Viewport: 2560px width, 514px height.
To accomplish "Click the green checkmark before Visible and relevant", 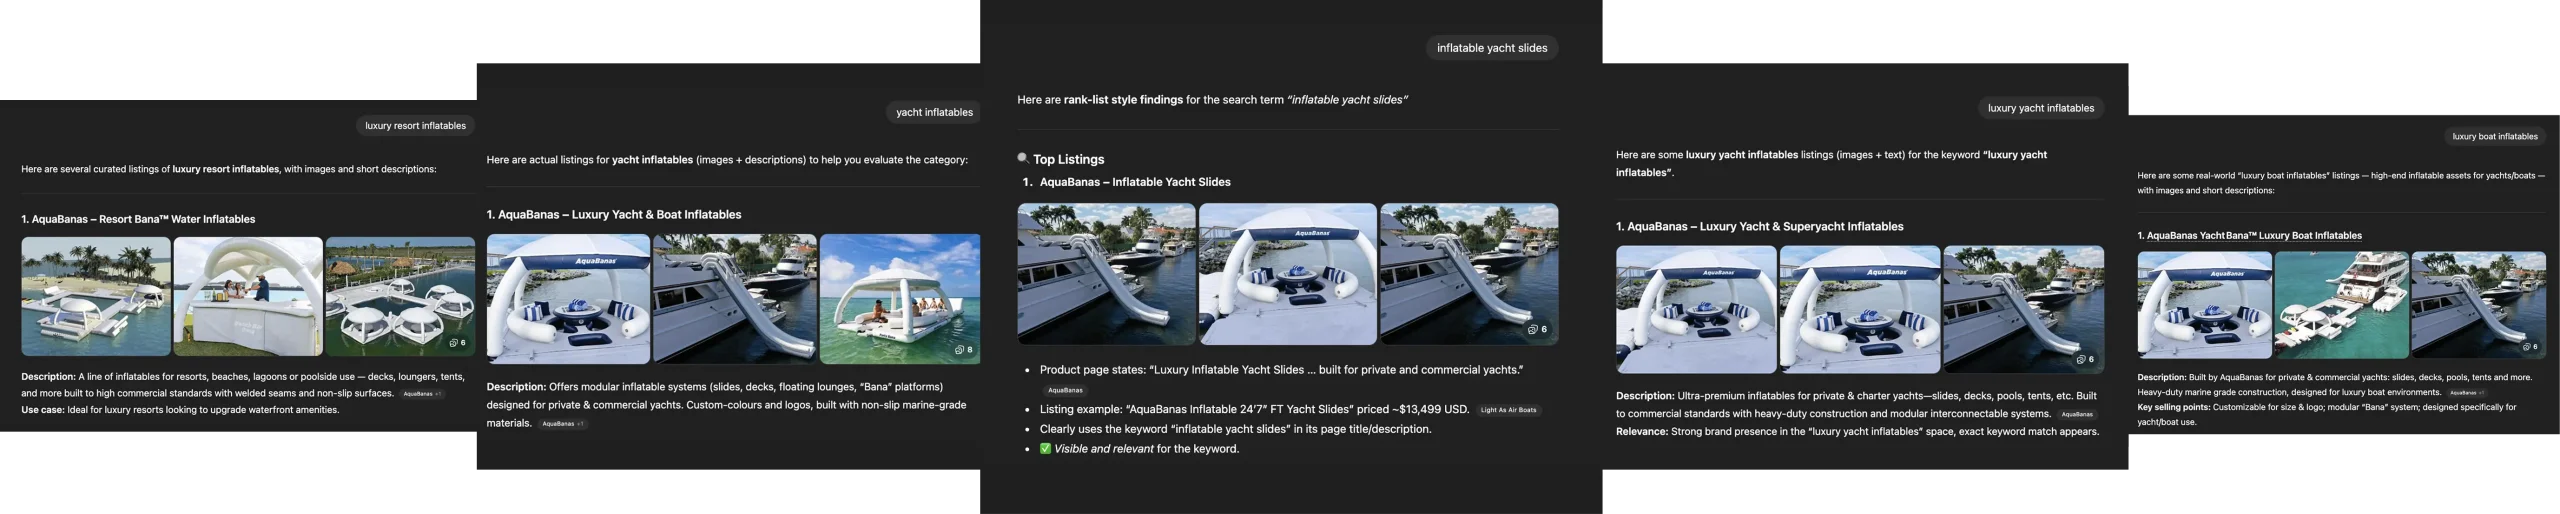I will (1045, 449).
